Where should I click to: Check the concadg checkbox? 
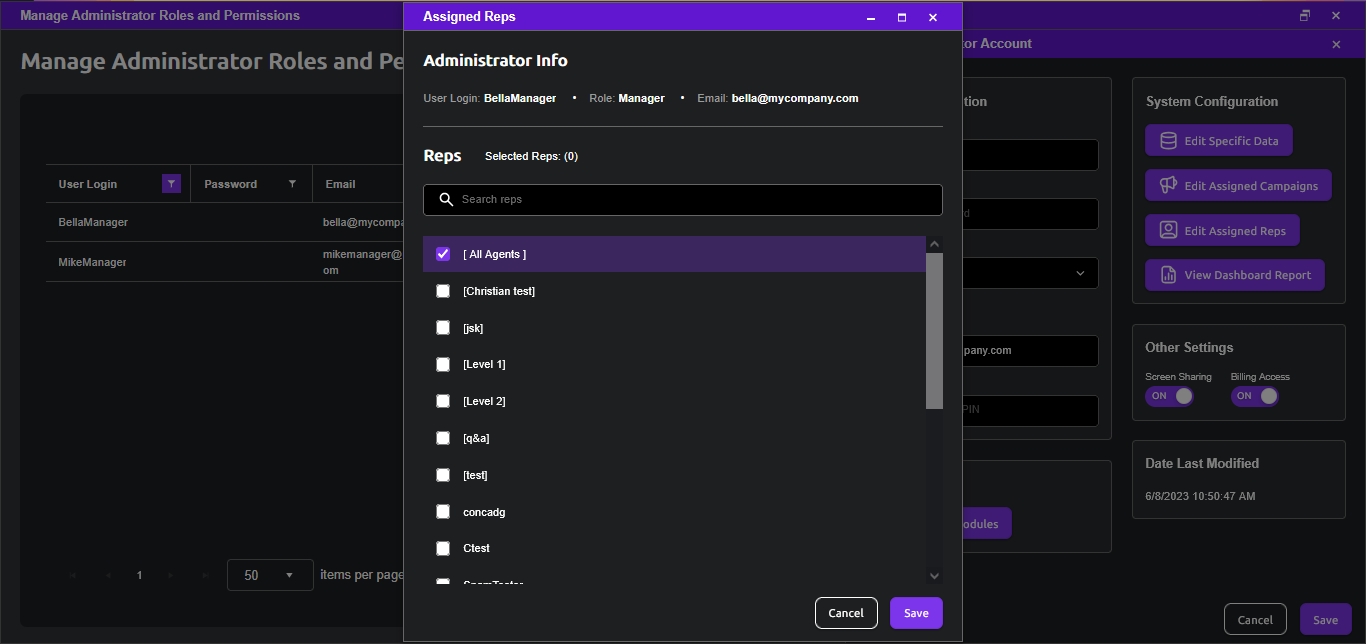(x=443, y=512)
